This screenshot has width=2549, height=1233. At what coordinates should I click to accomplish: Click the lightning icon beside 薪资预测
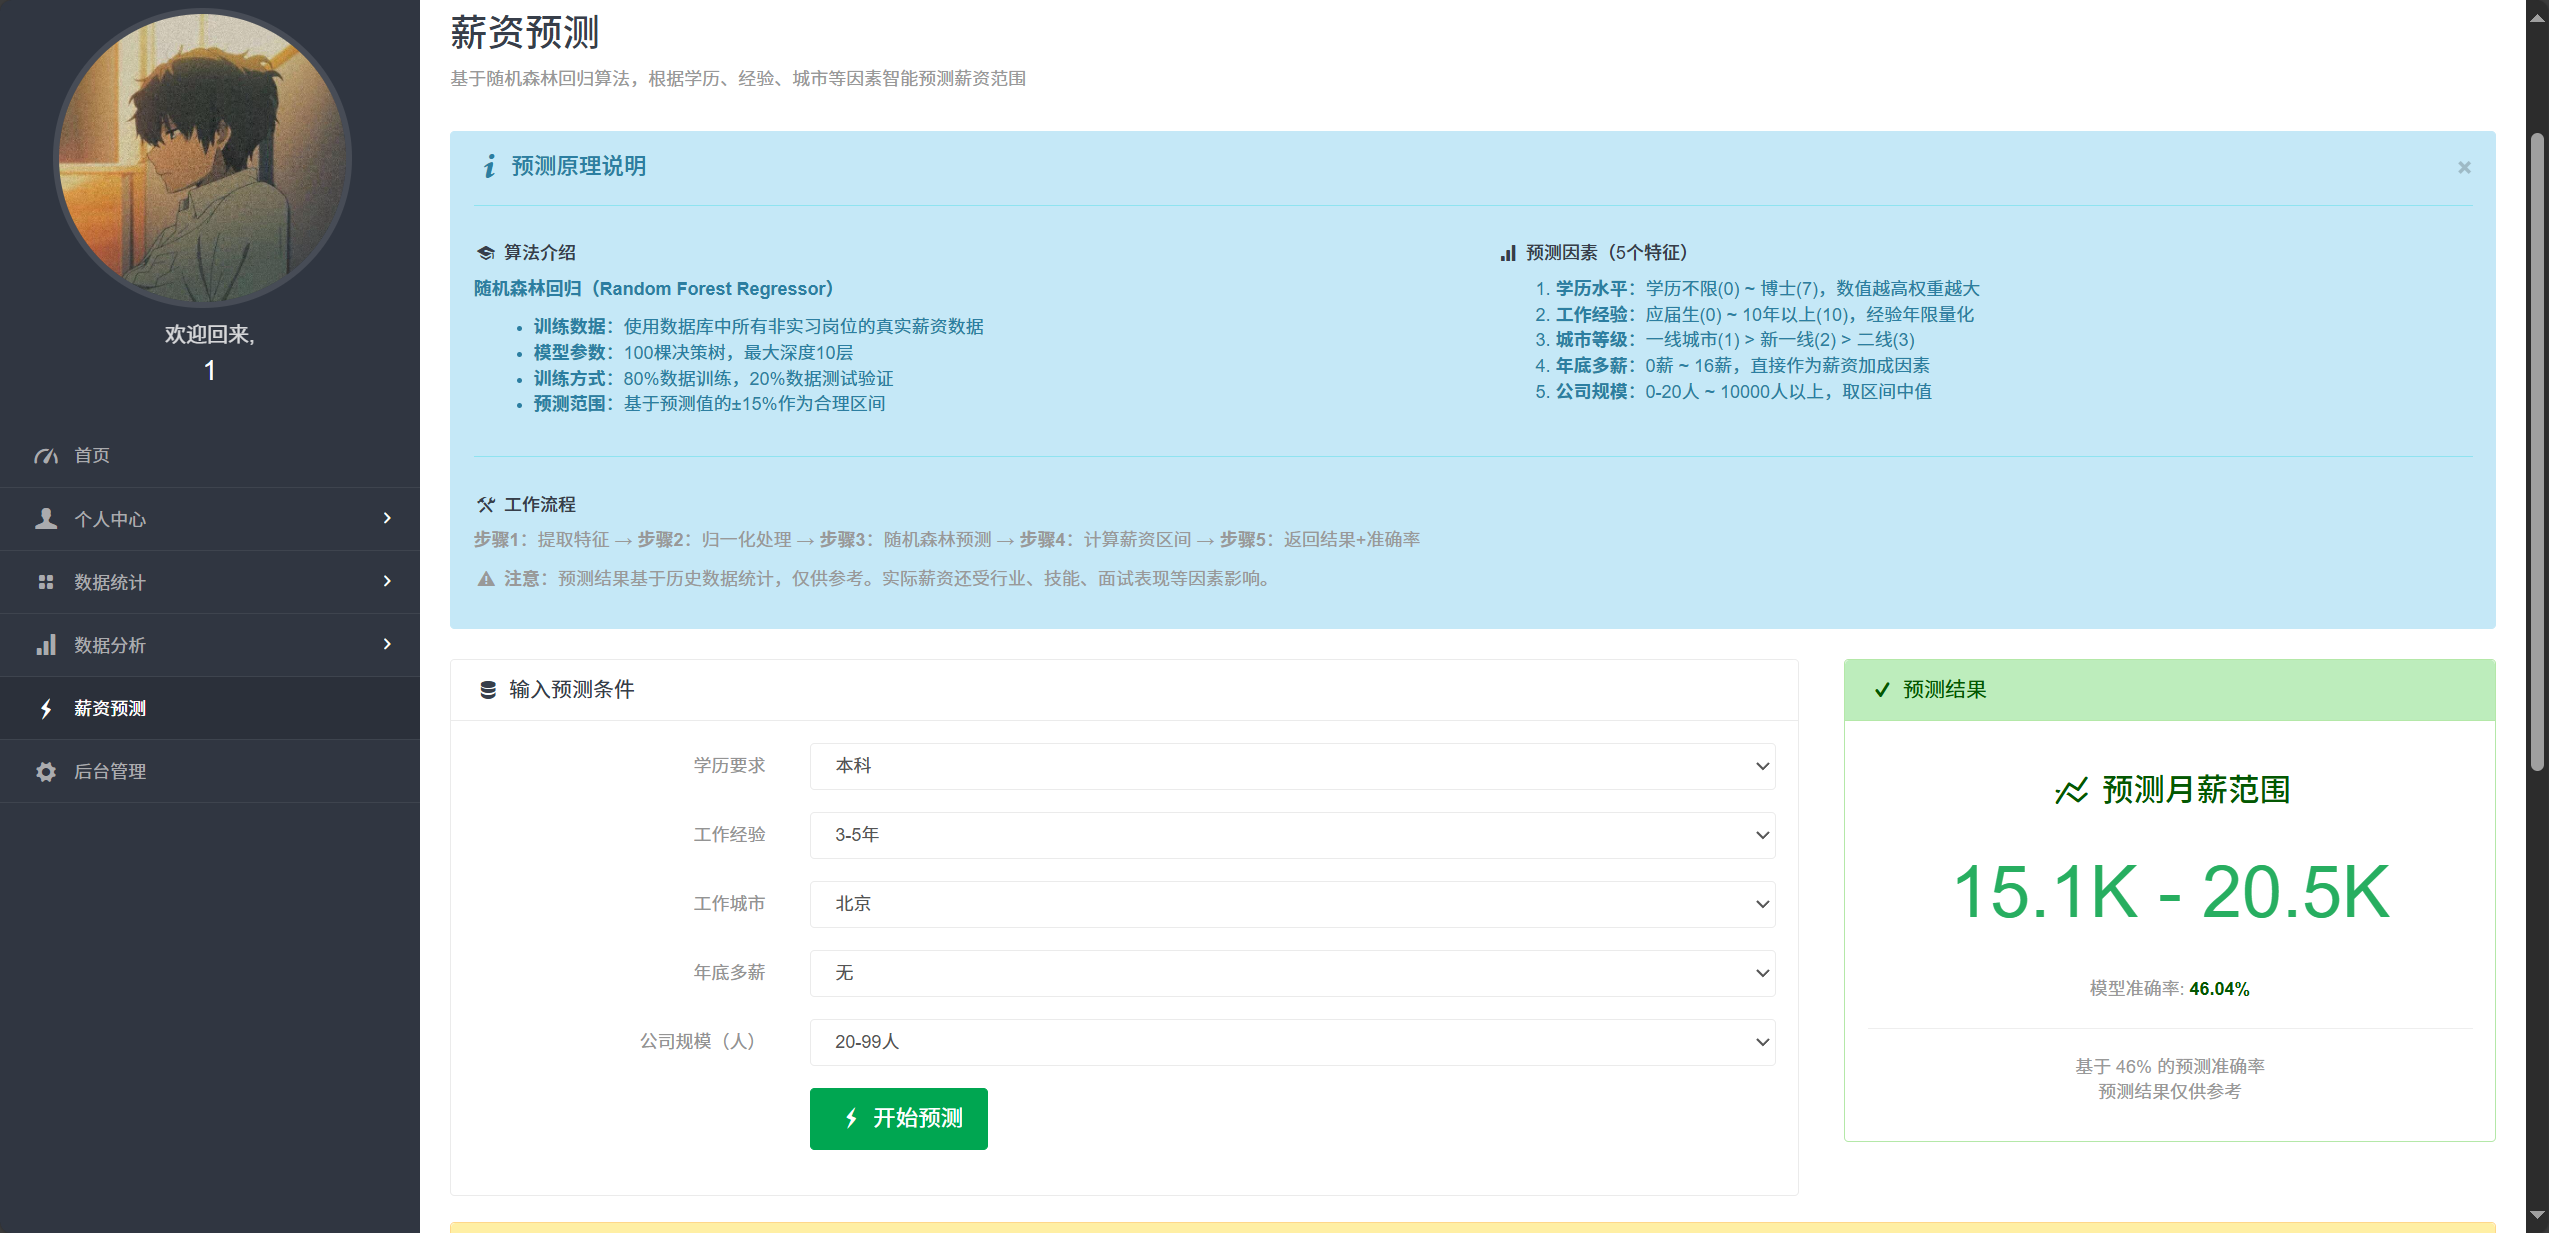(x=46, y=709)
